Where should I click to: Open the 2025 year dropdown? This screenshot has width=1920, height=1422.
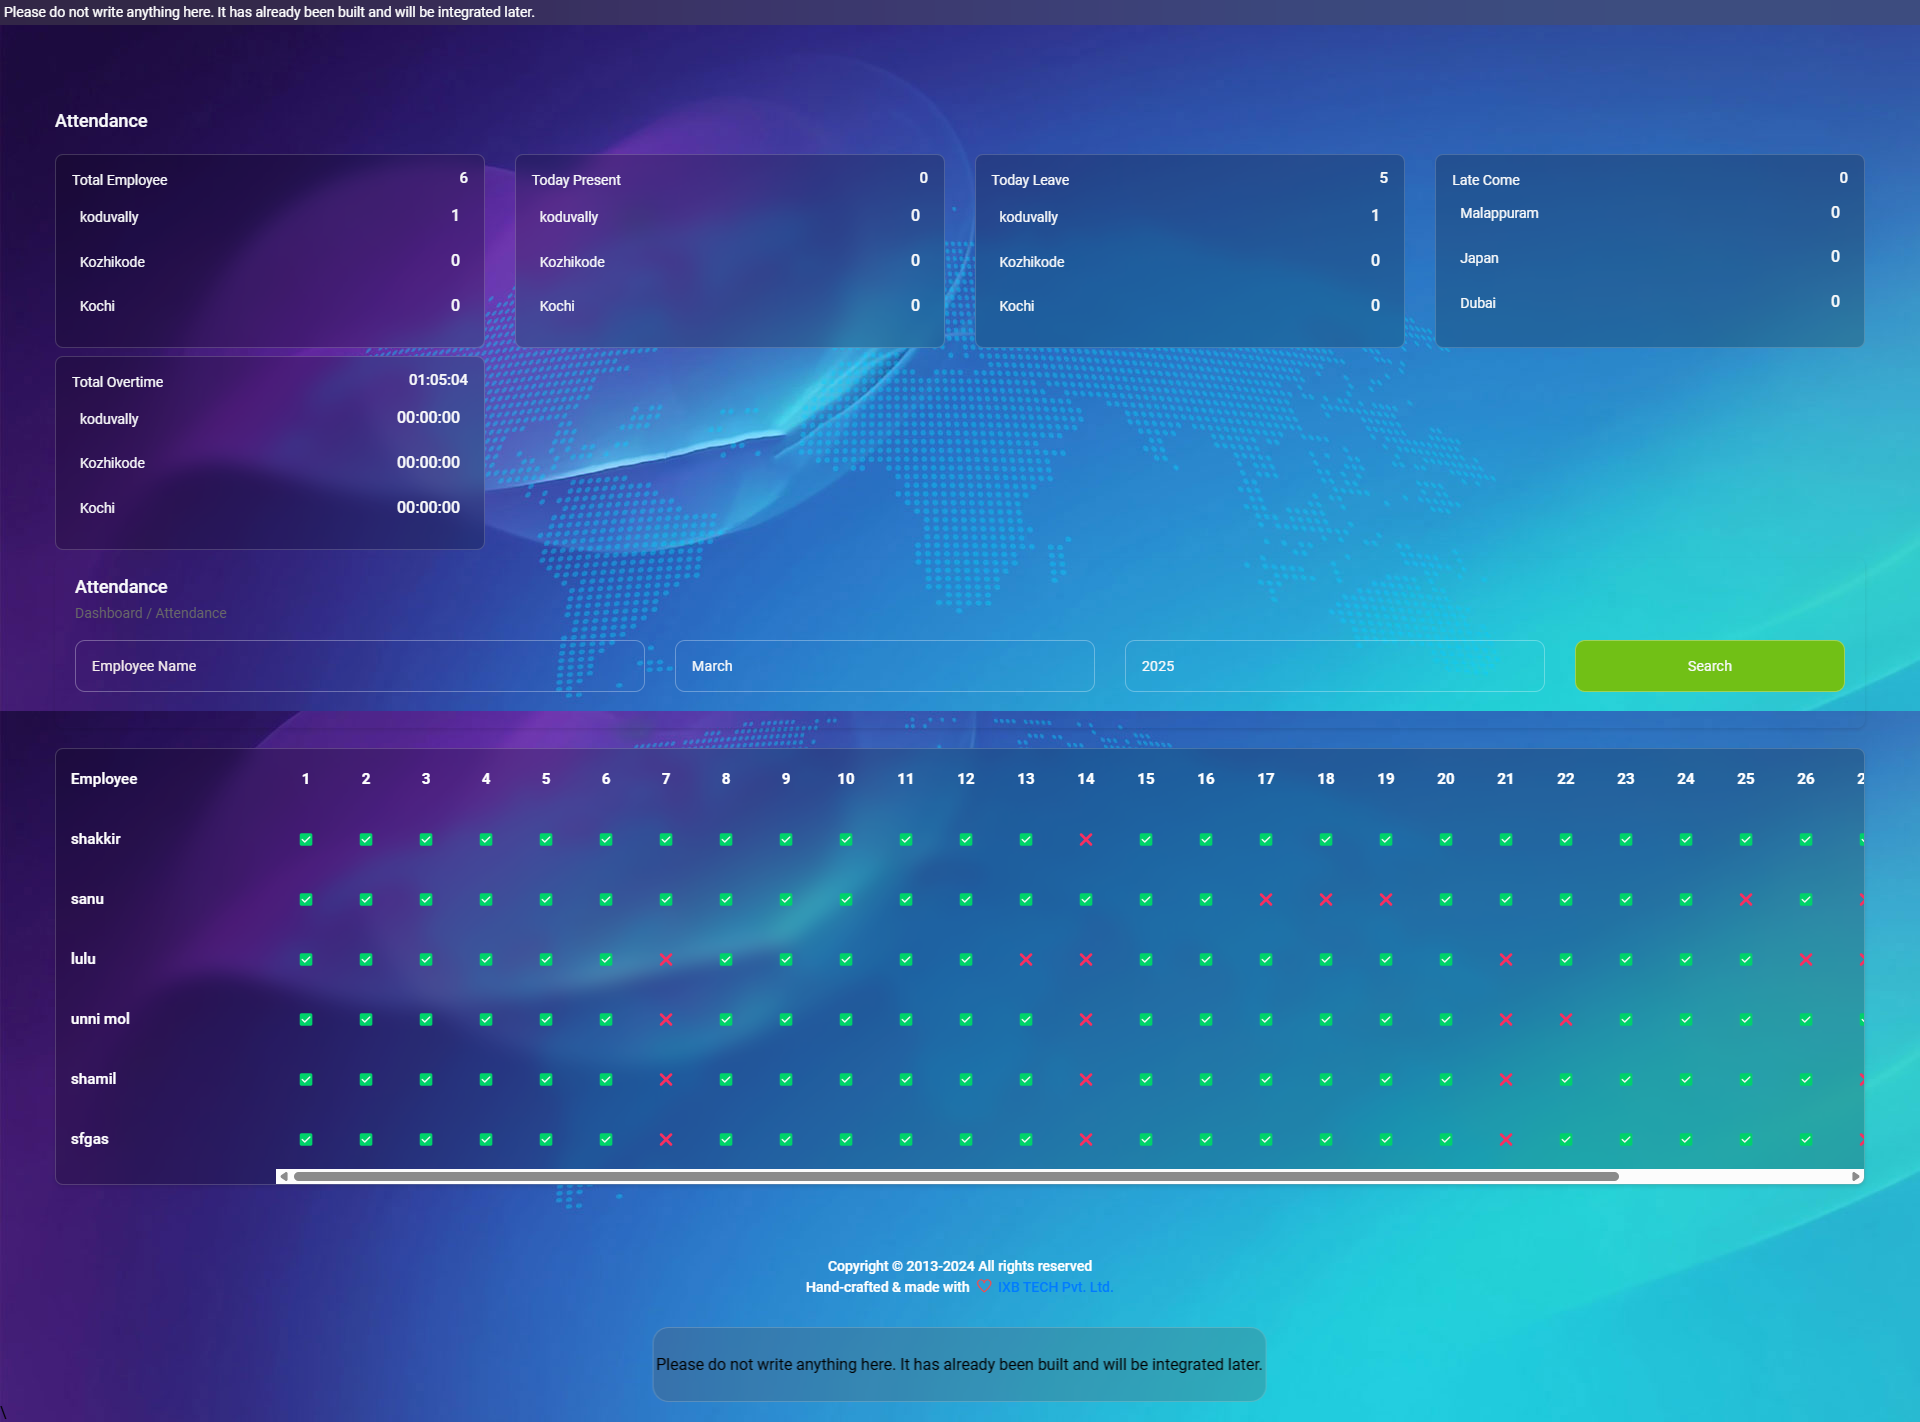pyautogui.click(x=1334, y=666)
